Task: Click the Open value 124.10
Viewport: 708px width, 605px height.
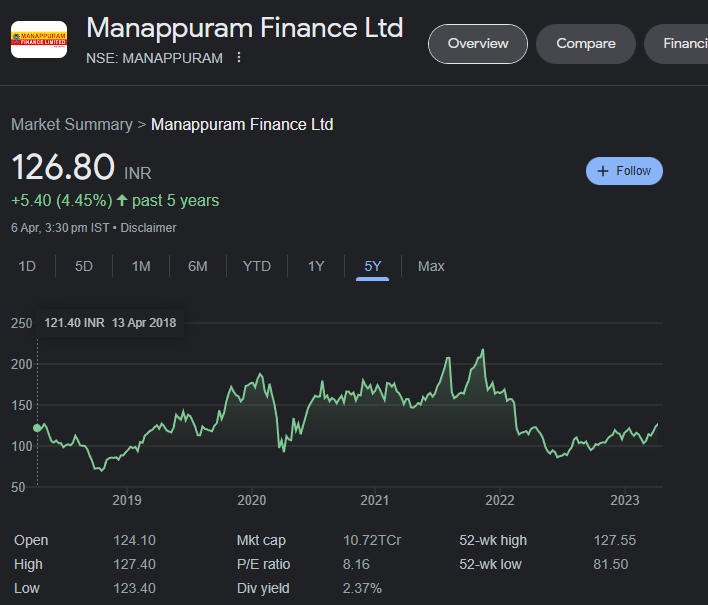Action: 134,540
